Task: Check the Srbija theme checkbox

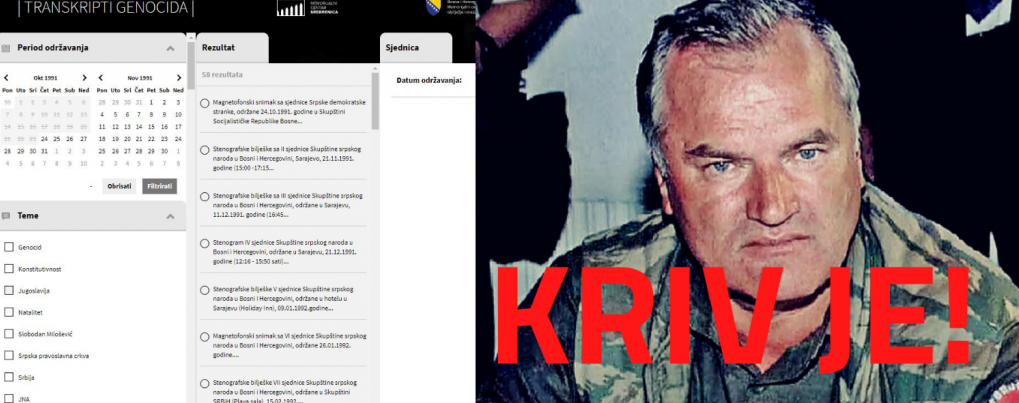Action: coord(9,377)
